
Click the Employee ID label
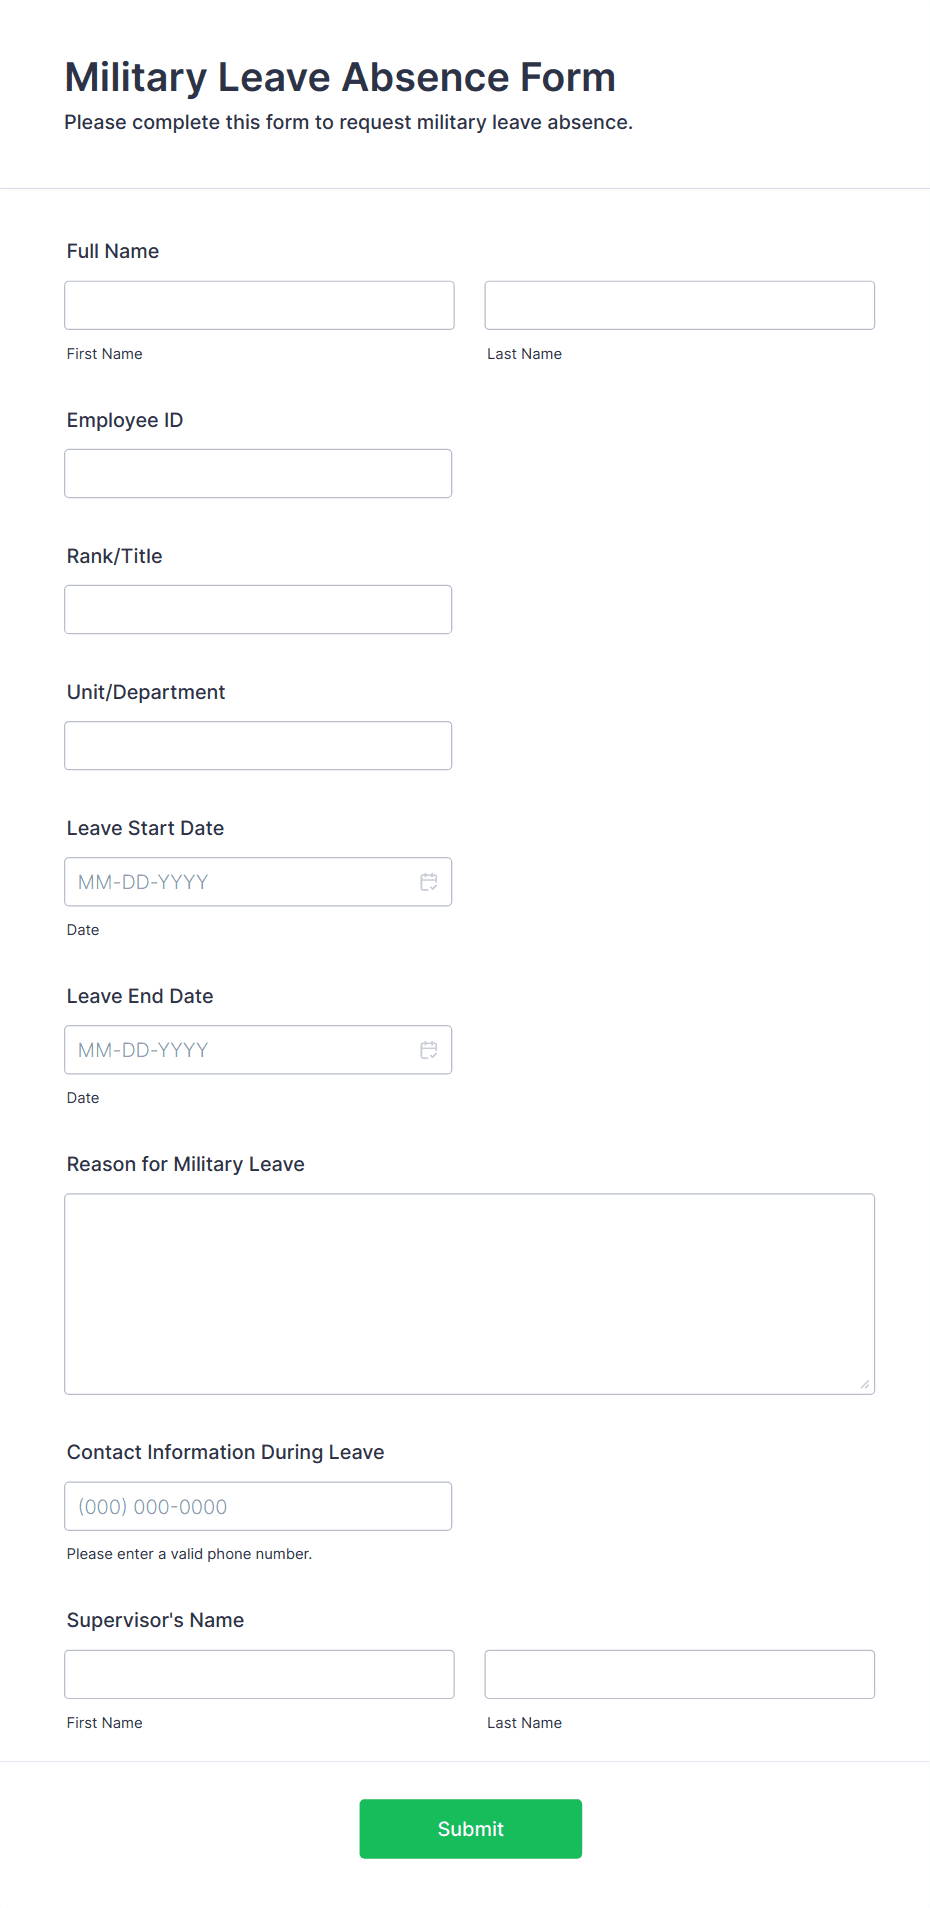[x=125, y=420]
